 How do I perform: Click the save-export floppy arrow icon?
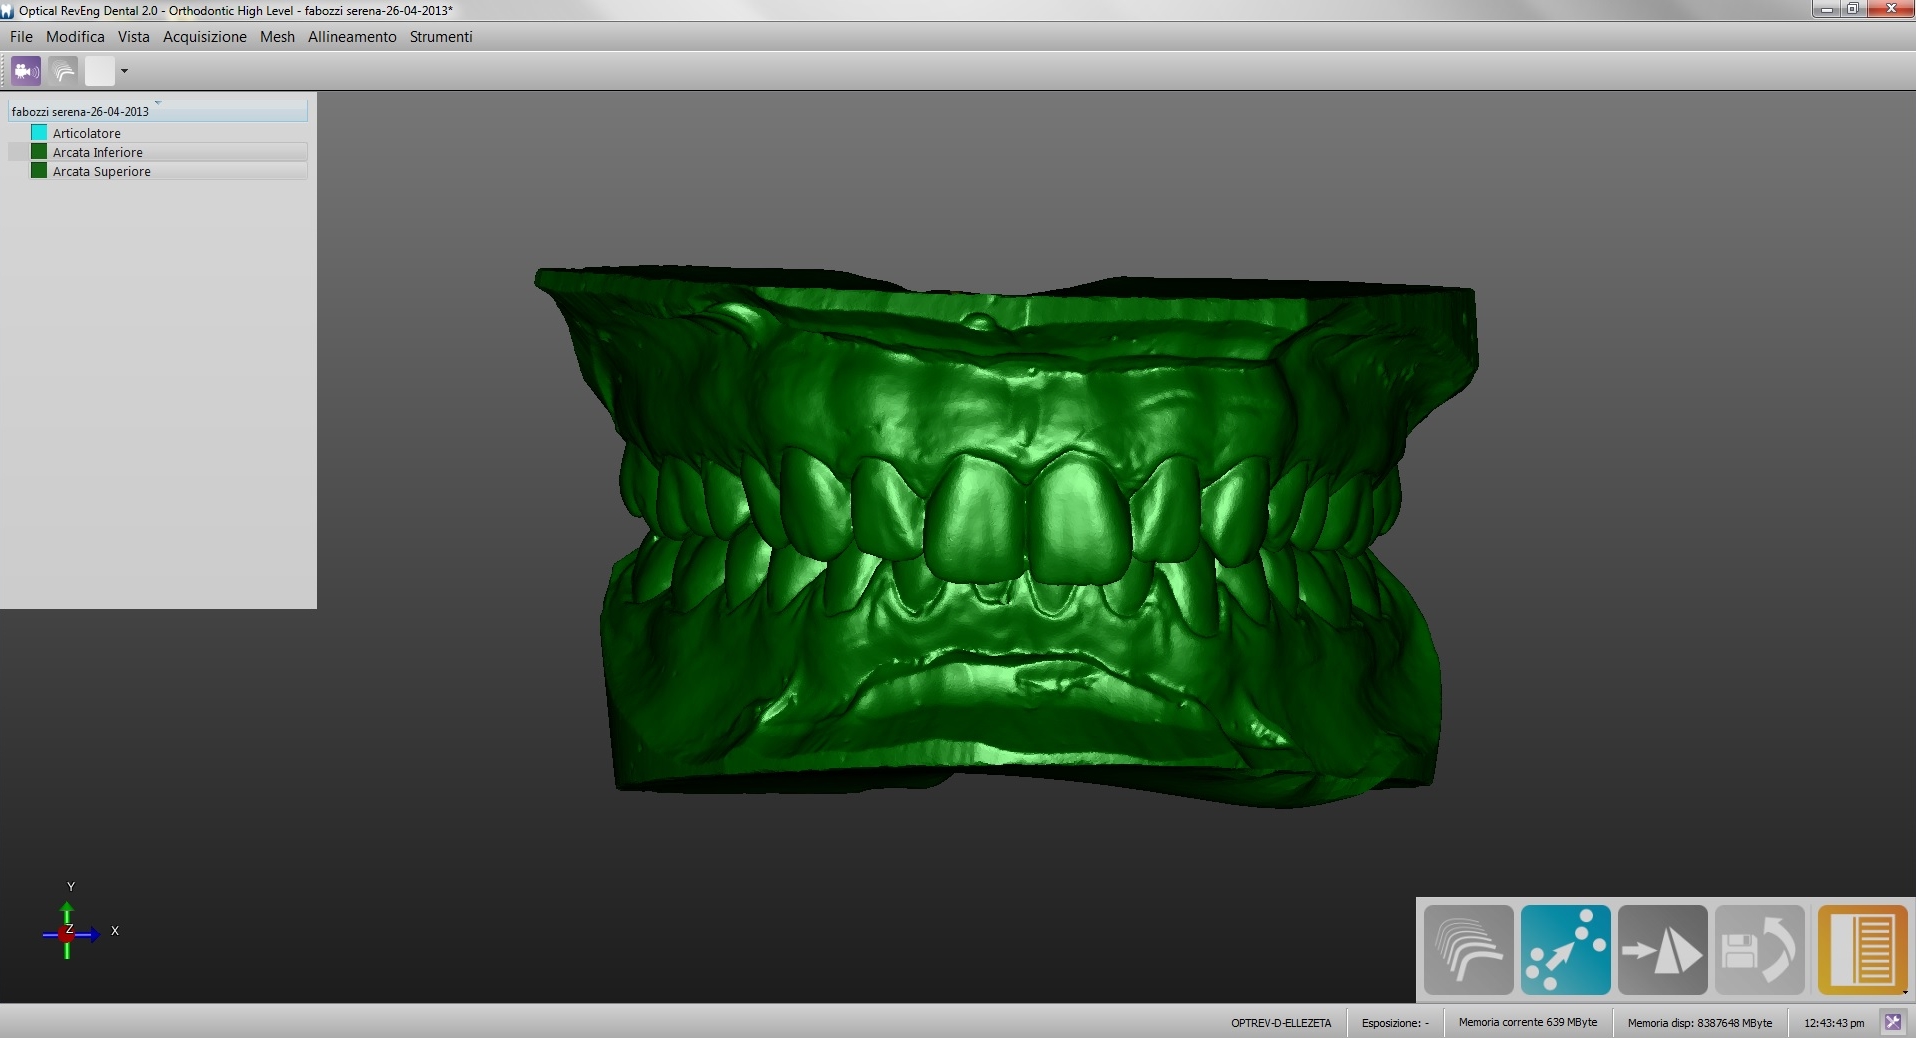tap(1759, 950)
